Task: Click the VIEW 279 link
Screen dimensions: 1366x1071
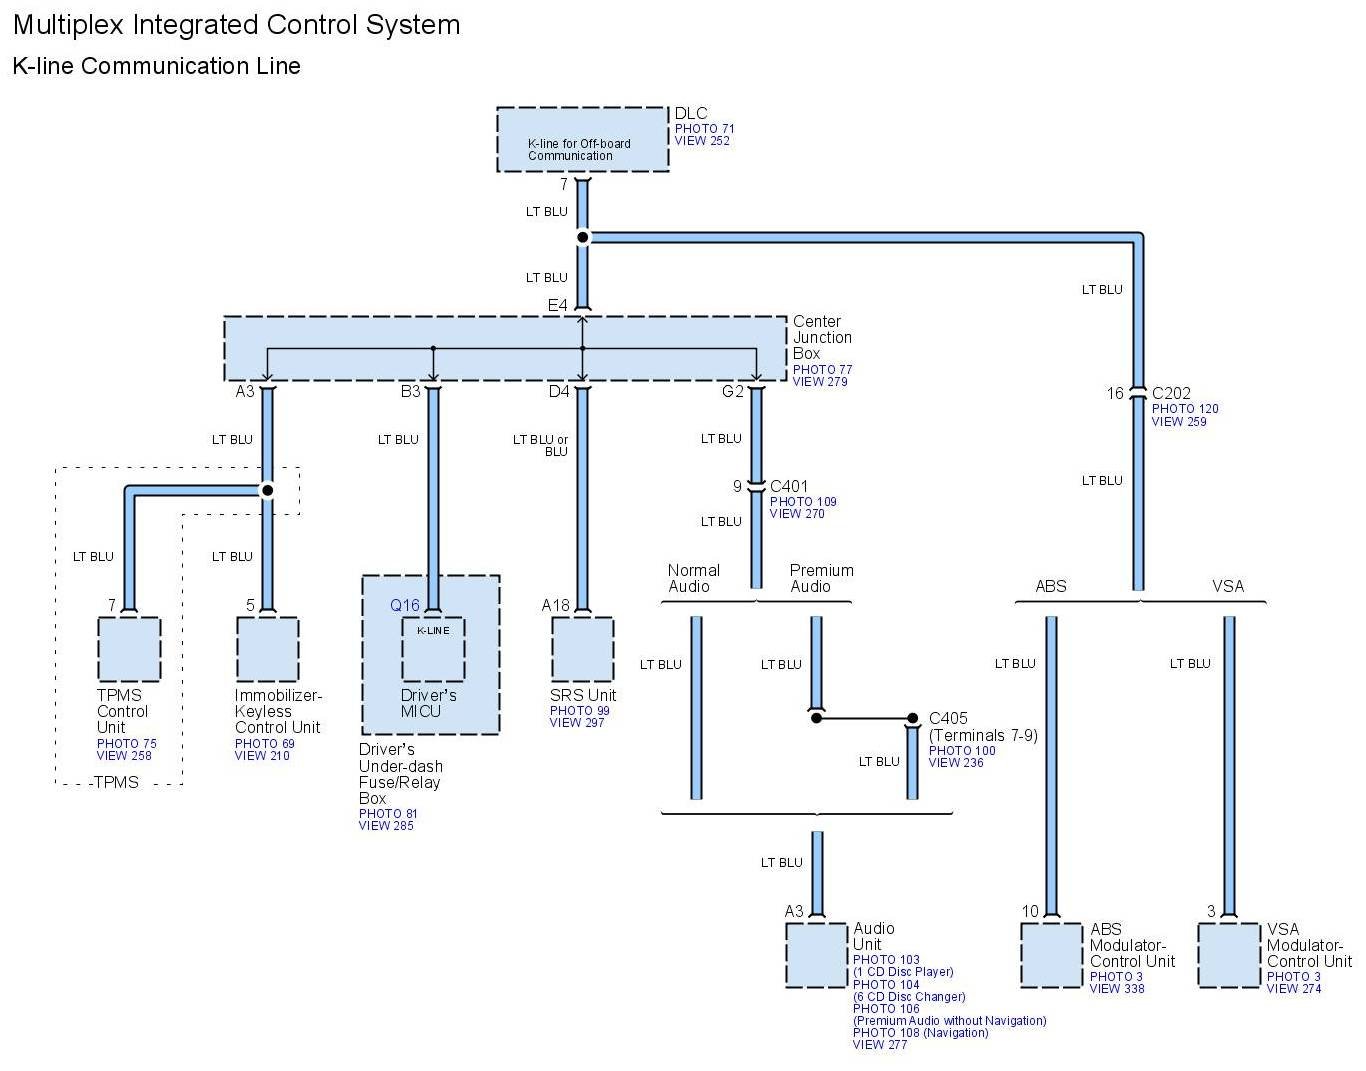Action: tap(820, 382)
